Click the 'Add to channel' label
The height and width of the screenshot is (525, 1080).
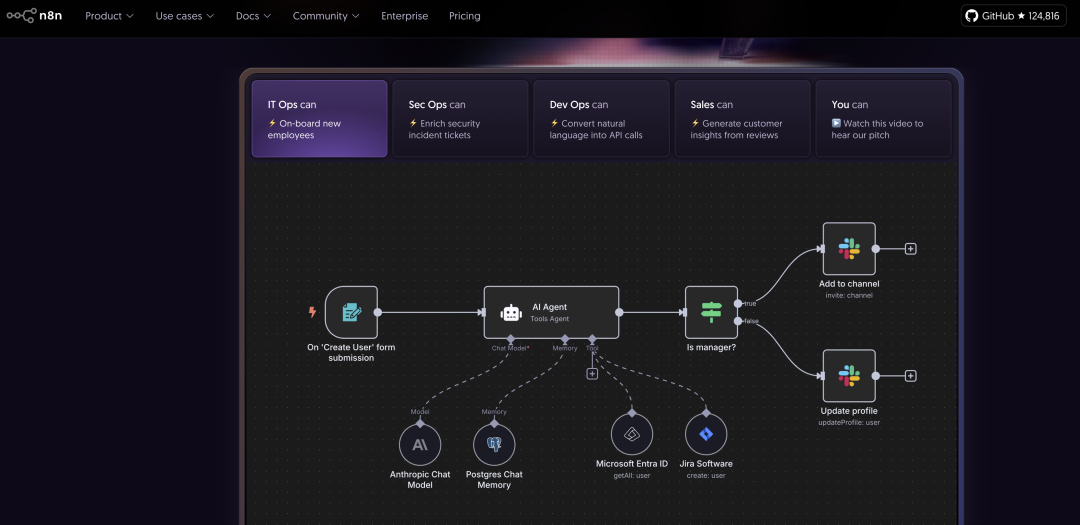point(849,284)
